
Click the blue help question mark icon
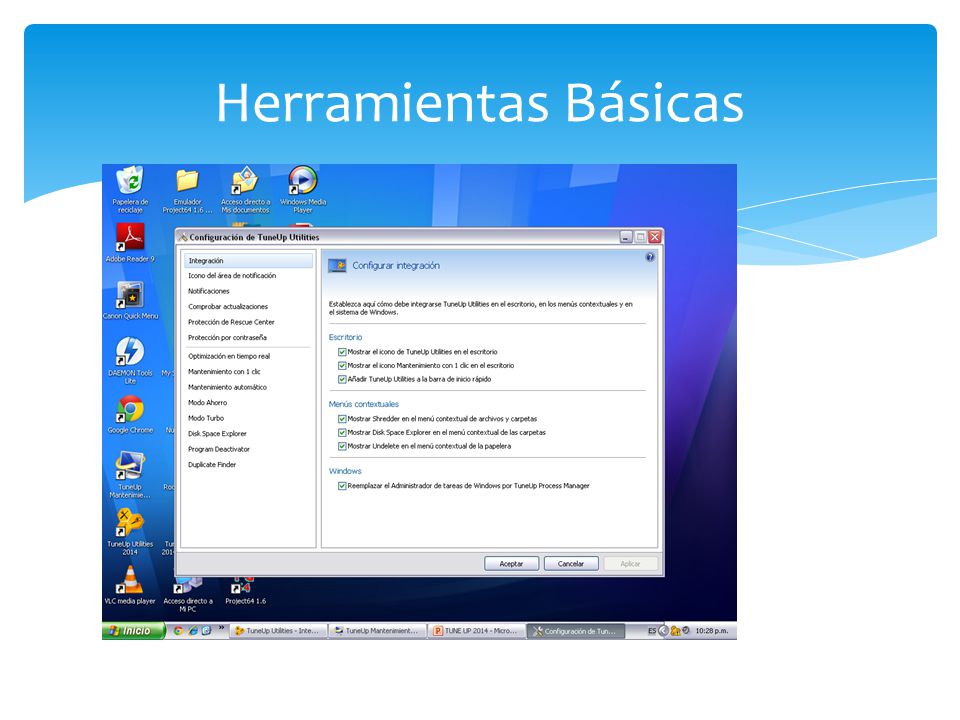[x=650, y=257]
